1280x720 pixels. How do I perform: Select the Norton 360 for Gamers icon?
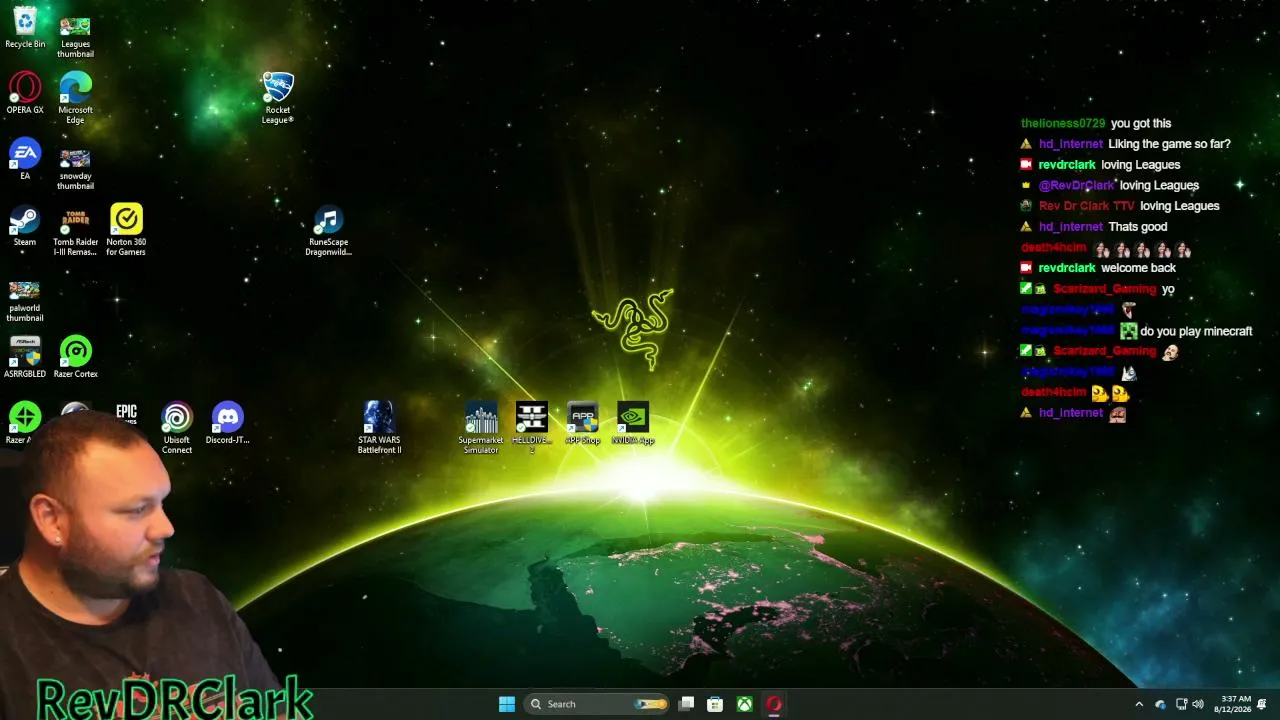point(126,229)
